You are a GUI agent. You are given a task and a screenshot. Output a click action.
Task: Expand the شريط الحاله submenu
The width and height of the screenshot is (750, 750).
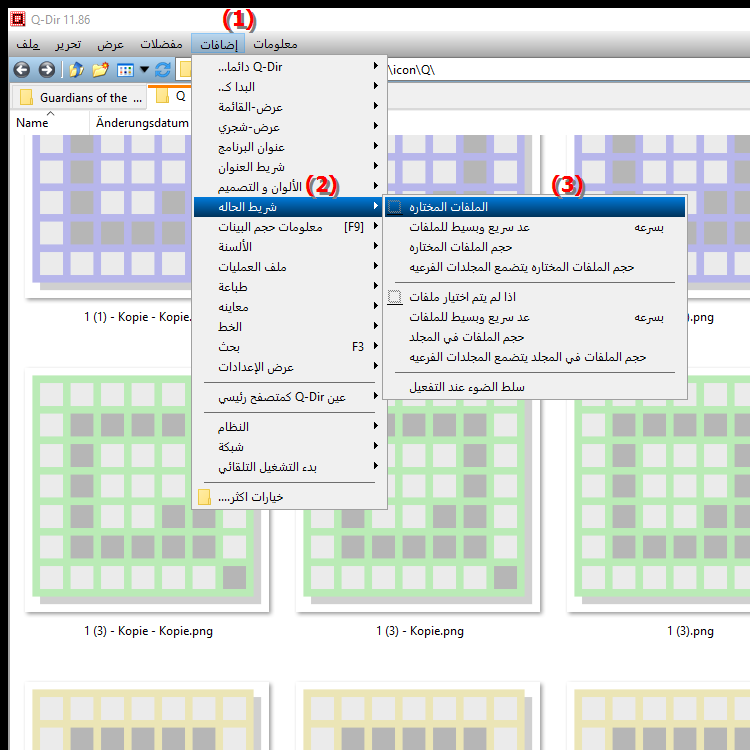tap(288, 207)
